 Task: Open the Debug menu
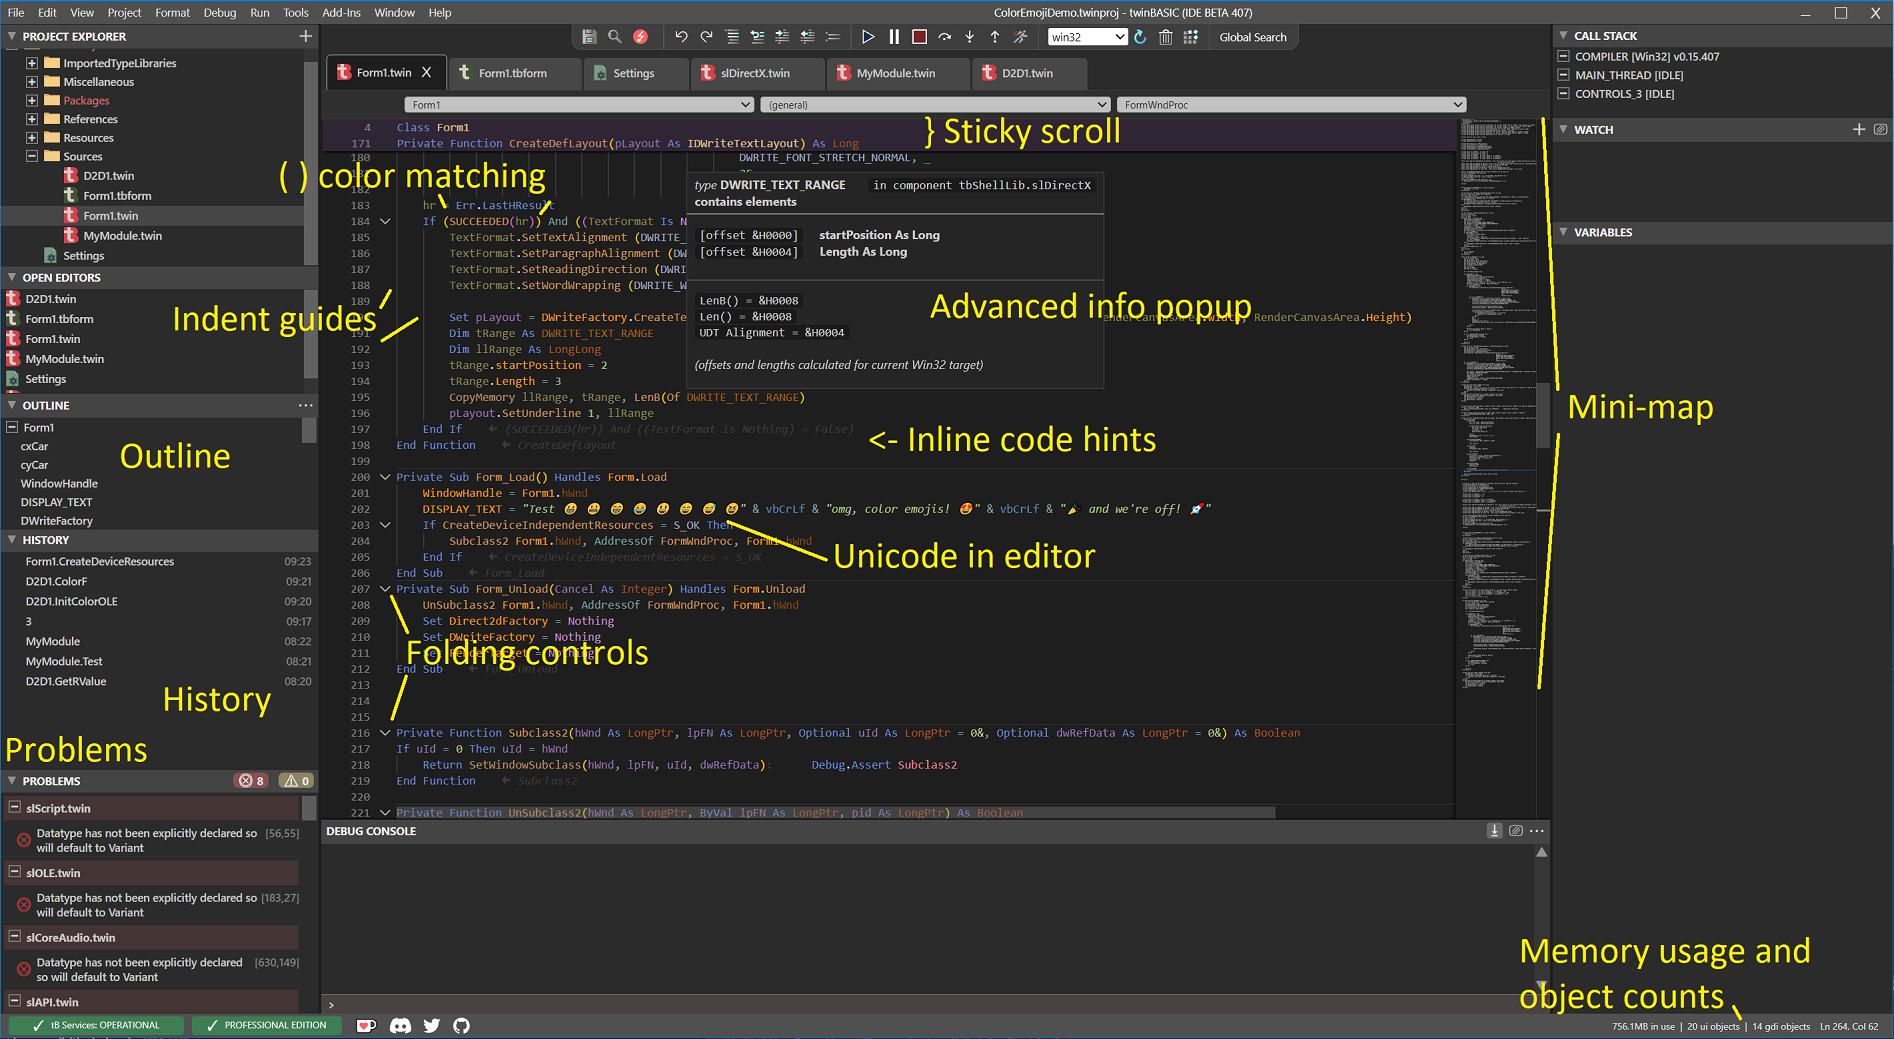(x=219, y=13)
